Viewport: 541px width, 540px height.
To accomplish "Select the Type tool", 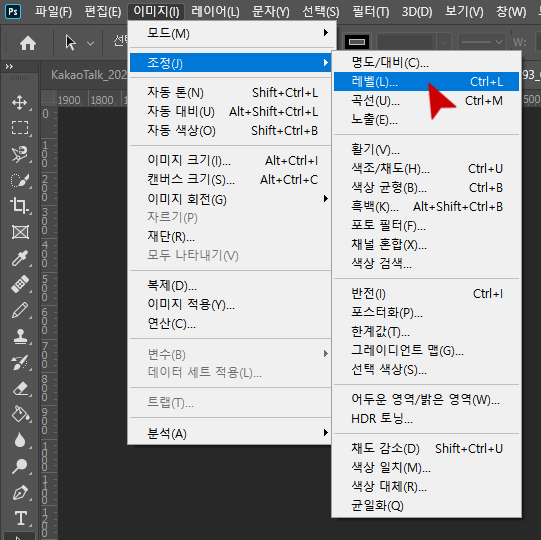I will point(20,518).
